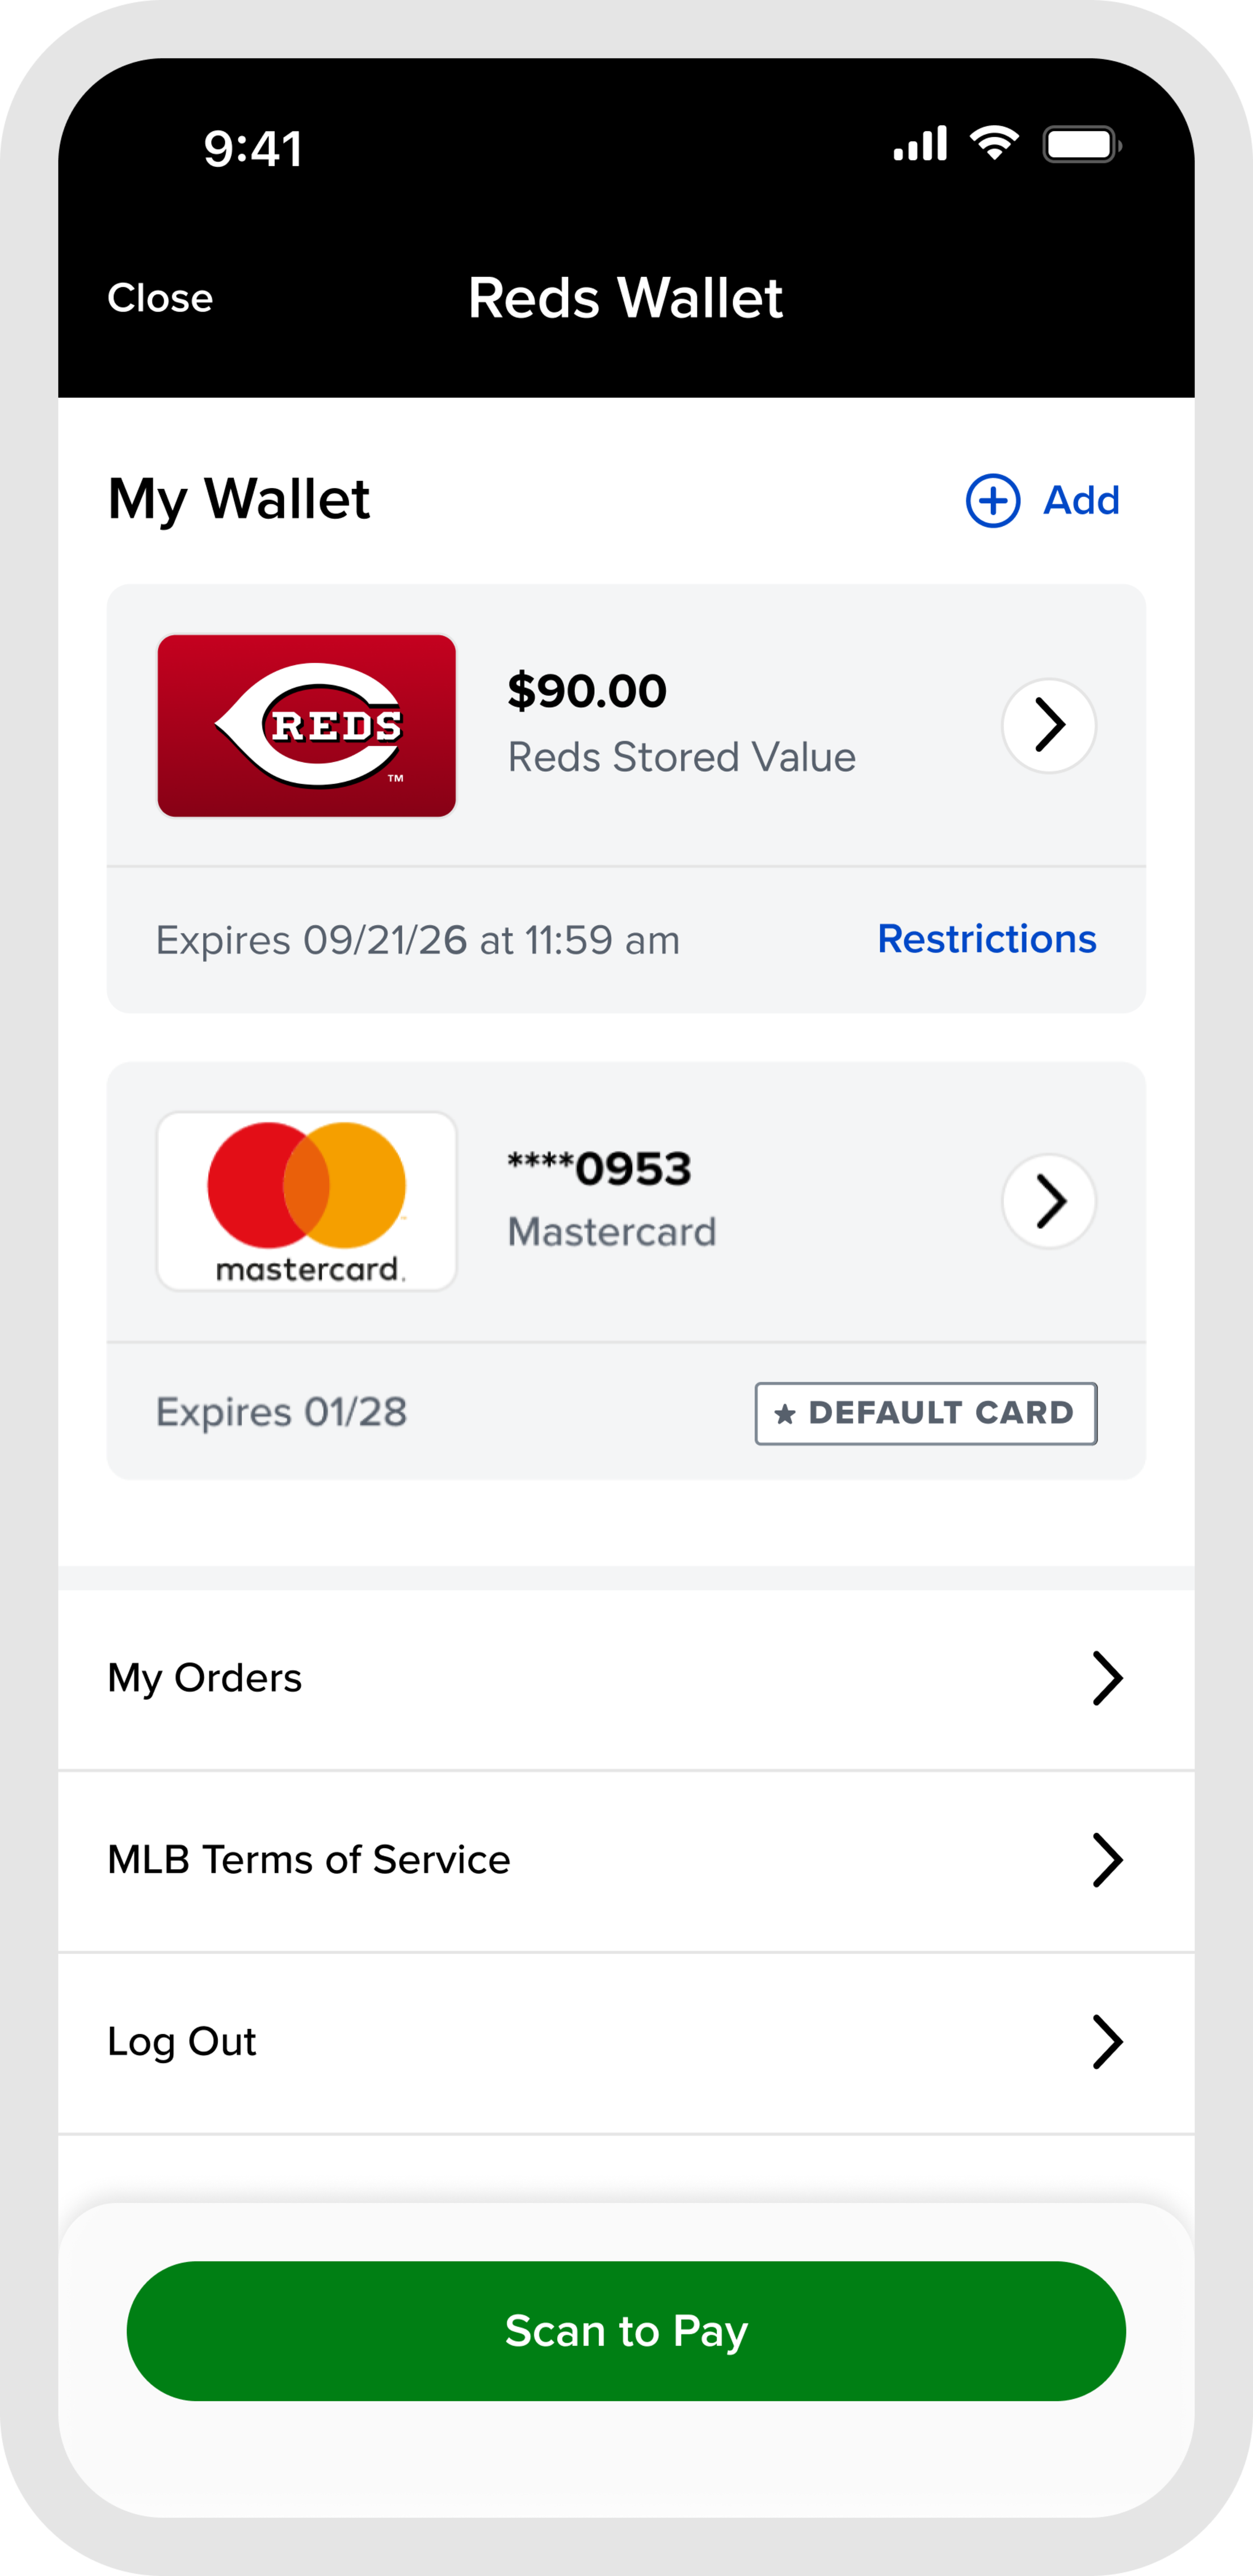Tap the Wi-Fi status icon
Viewport: 1253px width, 2576px height.
pyautogui.click(x=994, y=144)
